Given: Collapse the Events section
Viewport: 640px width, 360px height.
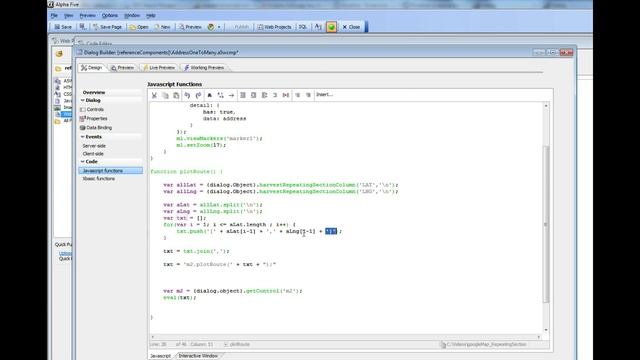Looking at the screenshot, I should coord(82,137).
